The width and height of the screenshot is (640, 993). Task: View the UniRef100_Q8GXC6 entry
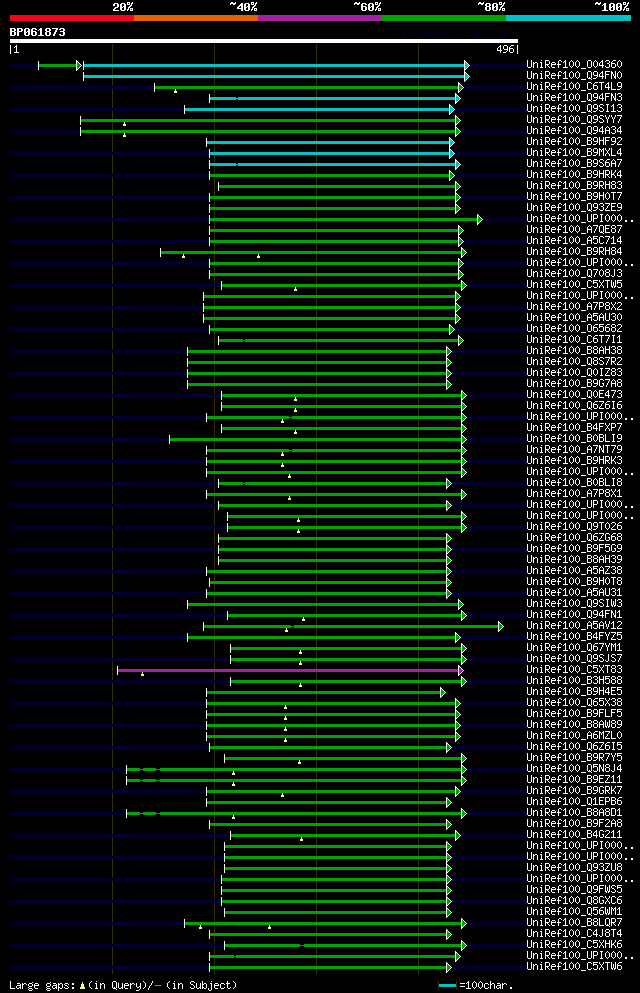click(574, 901)
